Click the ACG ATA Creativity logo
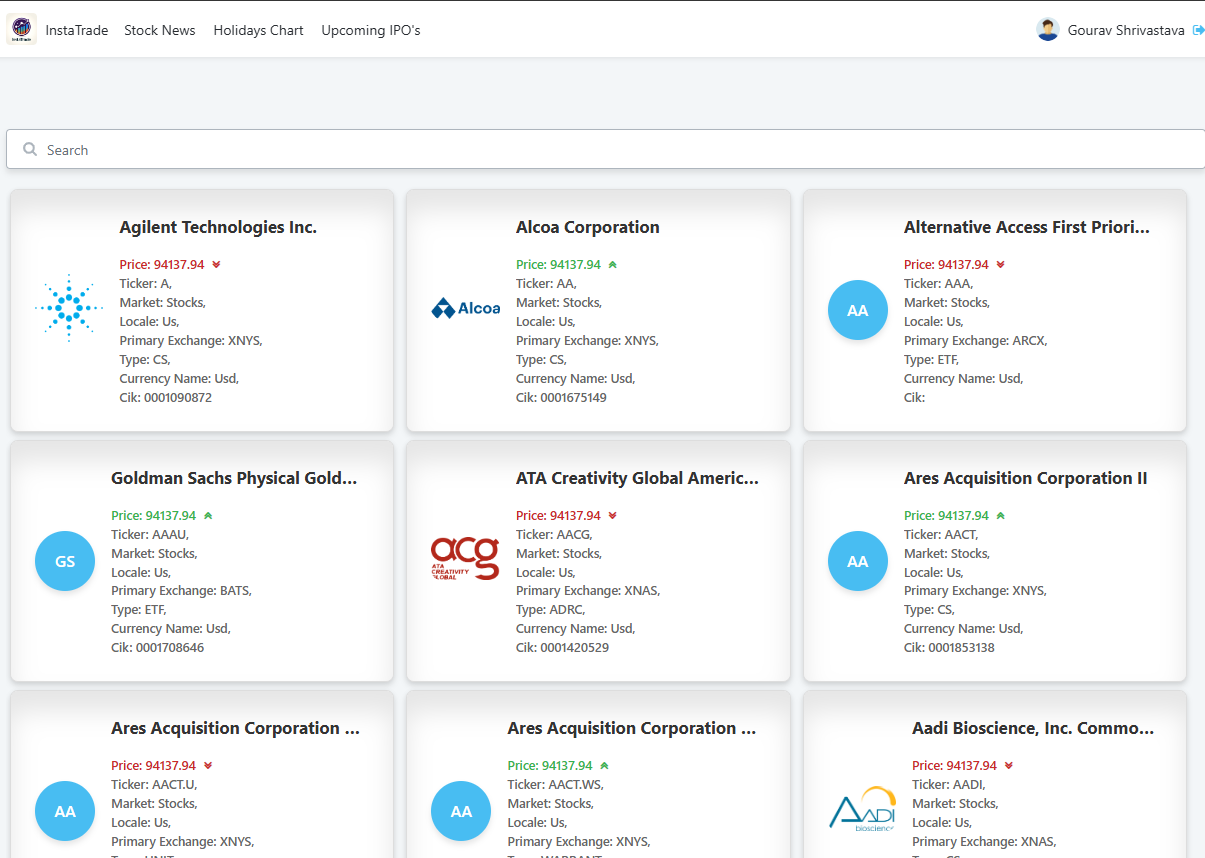This screenshot has height=858, width=1205. (x=465, y=559)
